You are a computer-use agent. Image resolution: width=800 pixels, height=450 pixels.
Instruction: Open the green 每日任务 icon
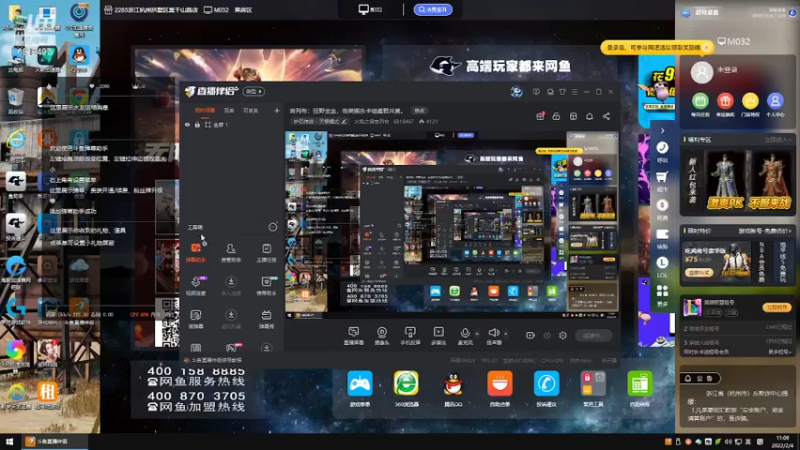[x=700, y=101]
